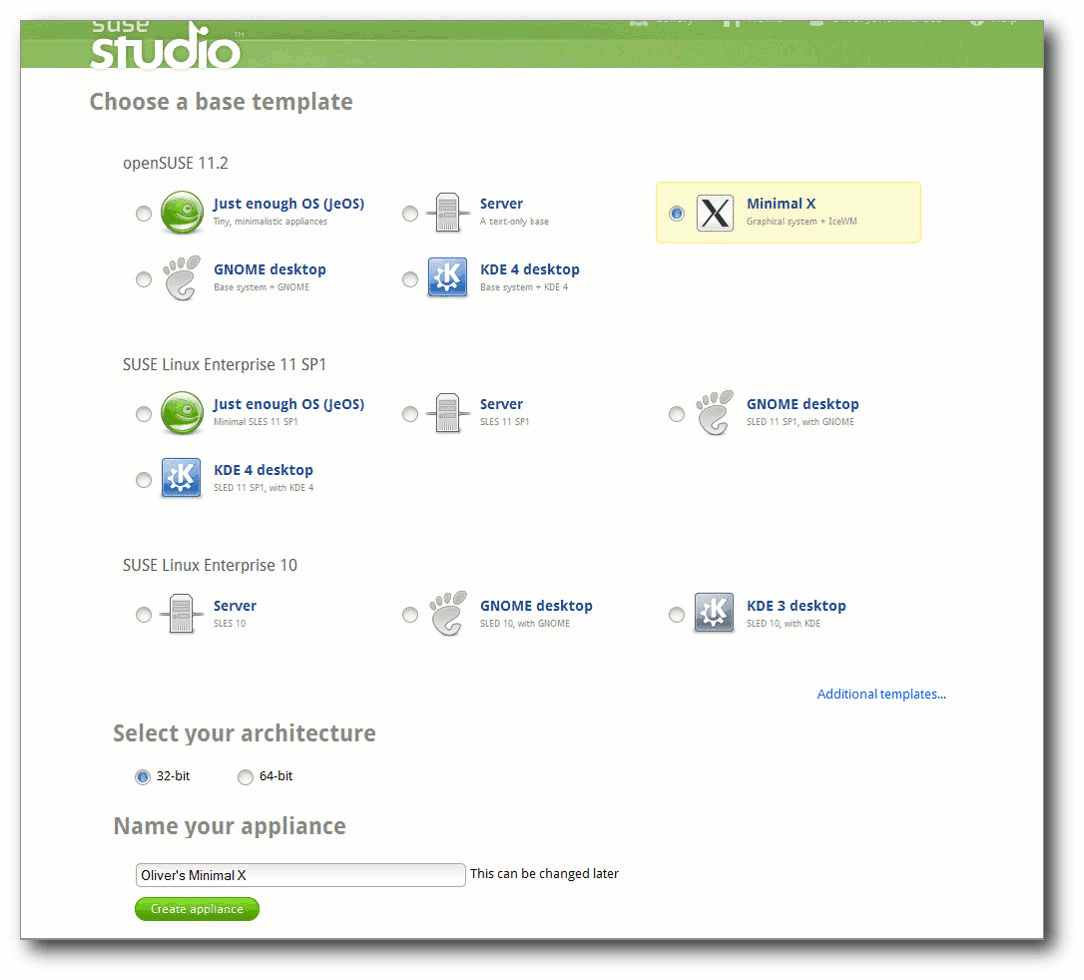The image size is (1084, 980).
Task: Click the openSUSE 11.2 GNOME desktop title
Action: 270,270
